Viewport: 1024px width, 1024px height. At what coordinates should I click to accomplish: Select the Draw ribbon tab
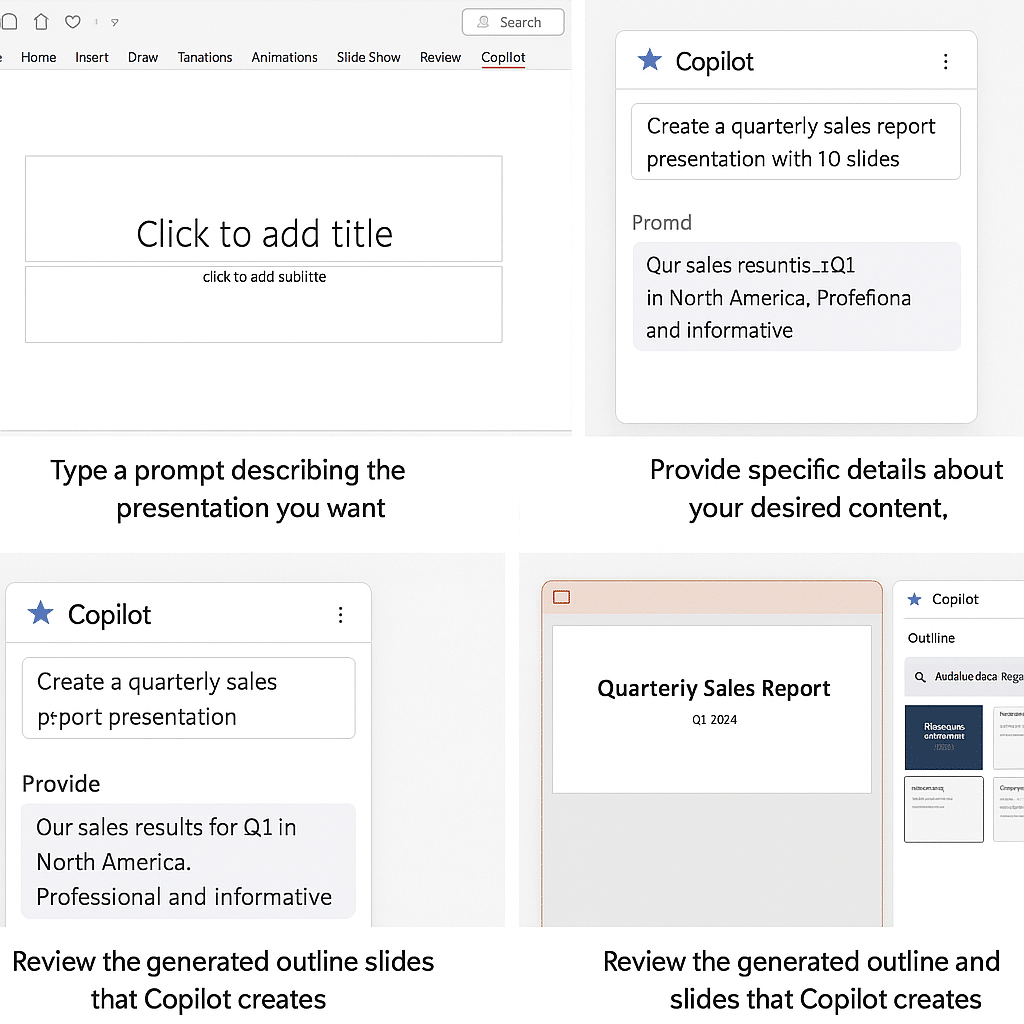(143, 57)
